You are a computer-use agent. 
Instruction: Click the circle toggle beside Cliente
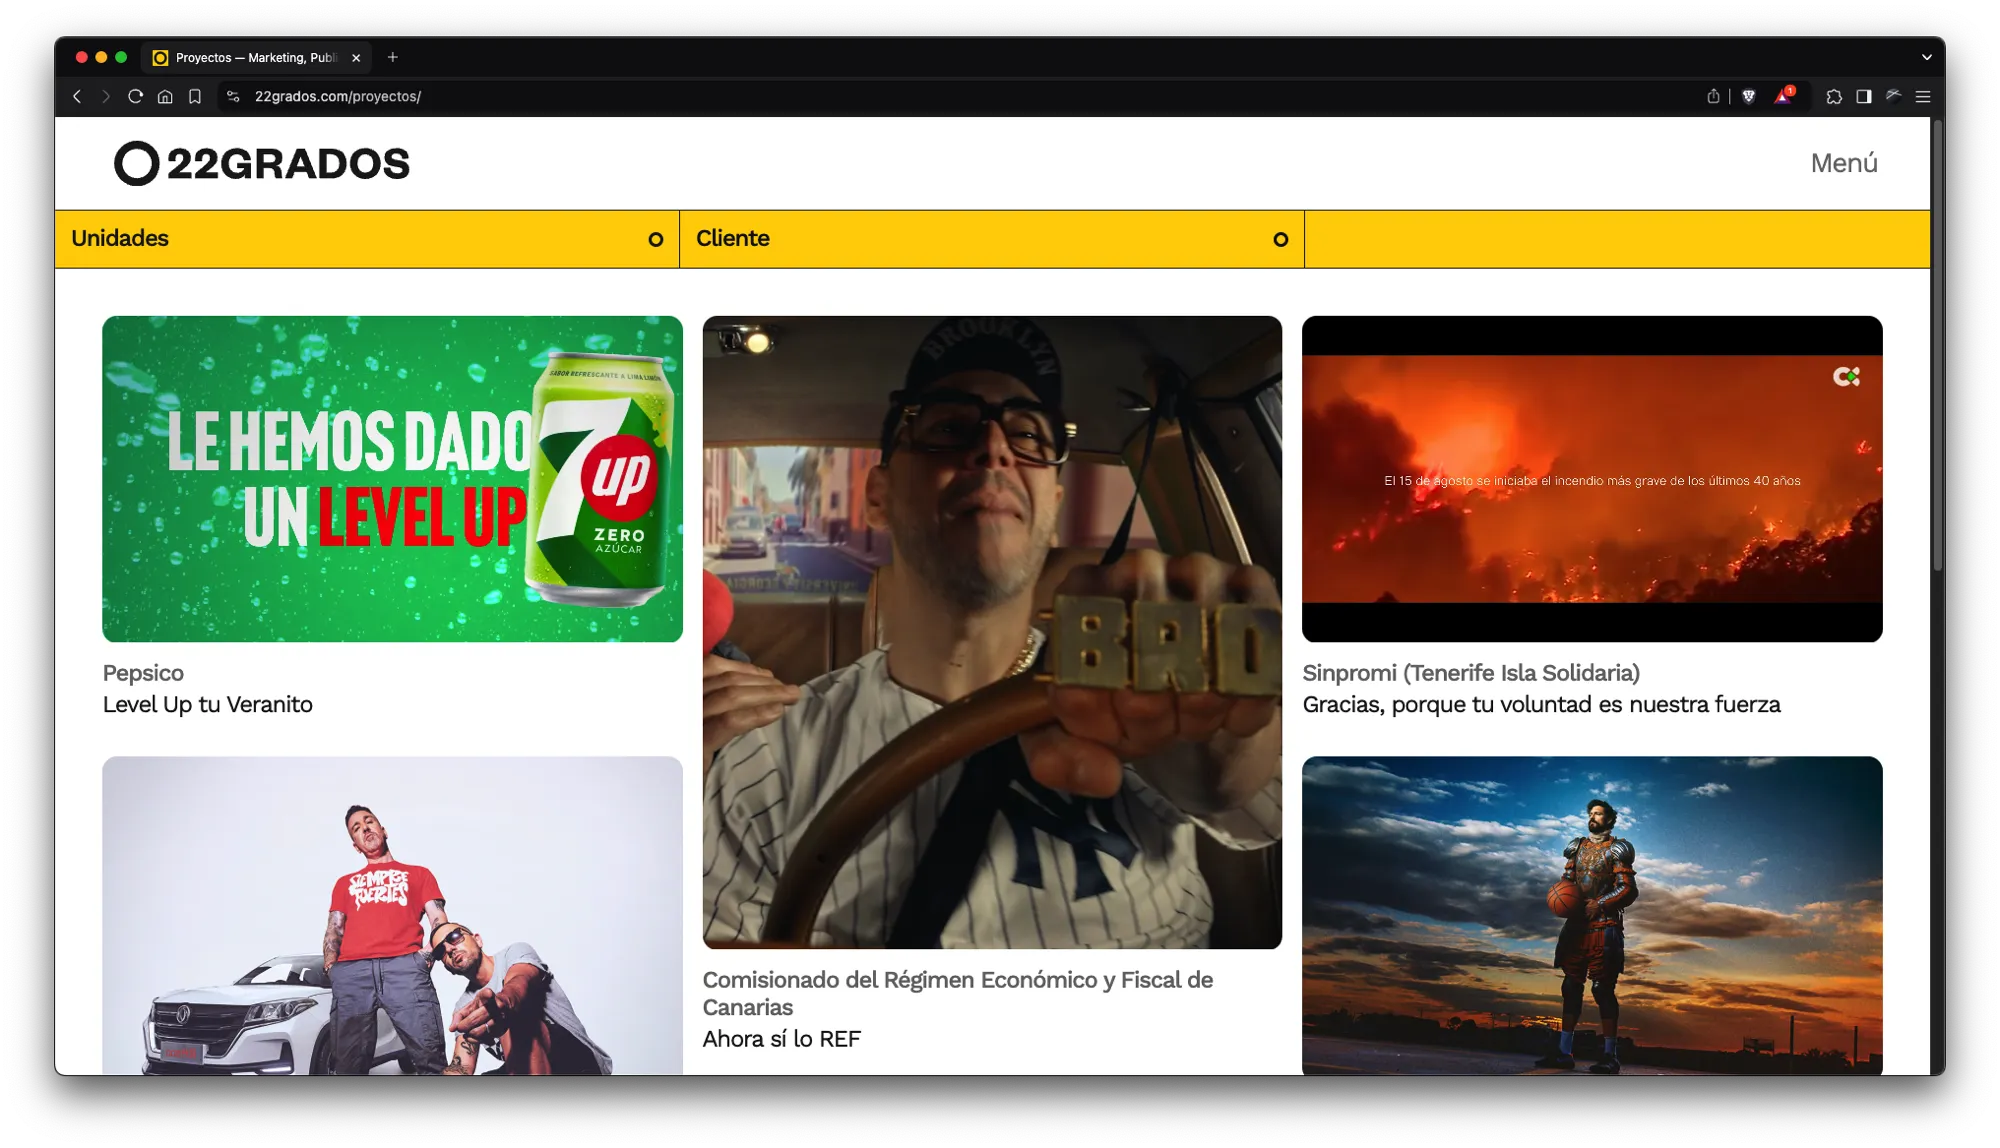coord(1281,240)
